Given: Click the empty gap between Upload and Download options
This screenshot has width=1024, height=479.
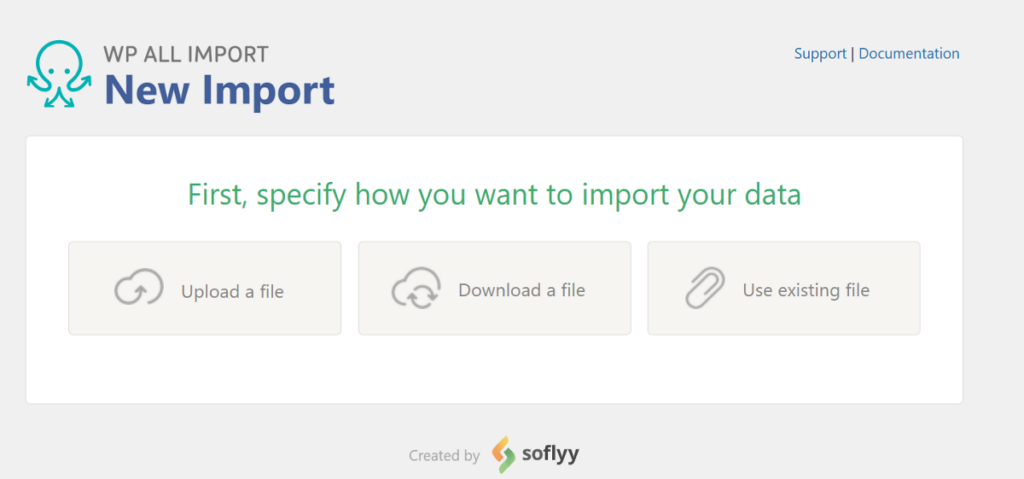Looking at the screenshot, I should point(350,288).
